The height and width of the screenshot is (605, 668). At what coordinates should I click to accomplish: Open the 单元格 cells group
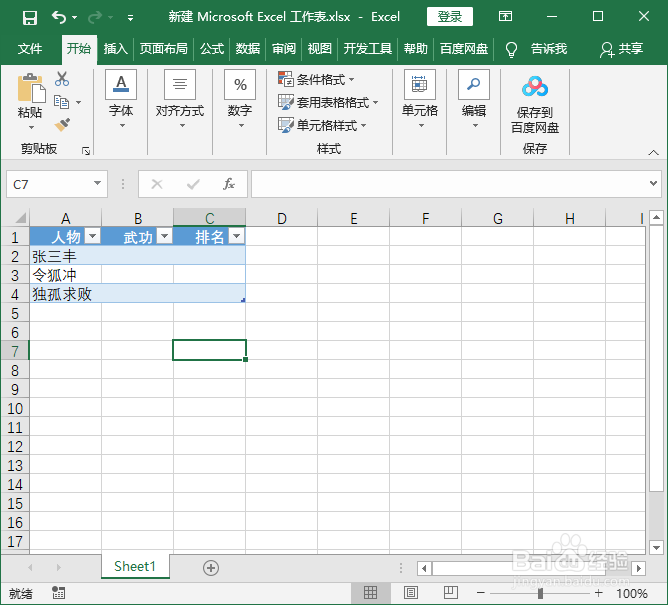(x=420, y=99)
